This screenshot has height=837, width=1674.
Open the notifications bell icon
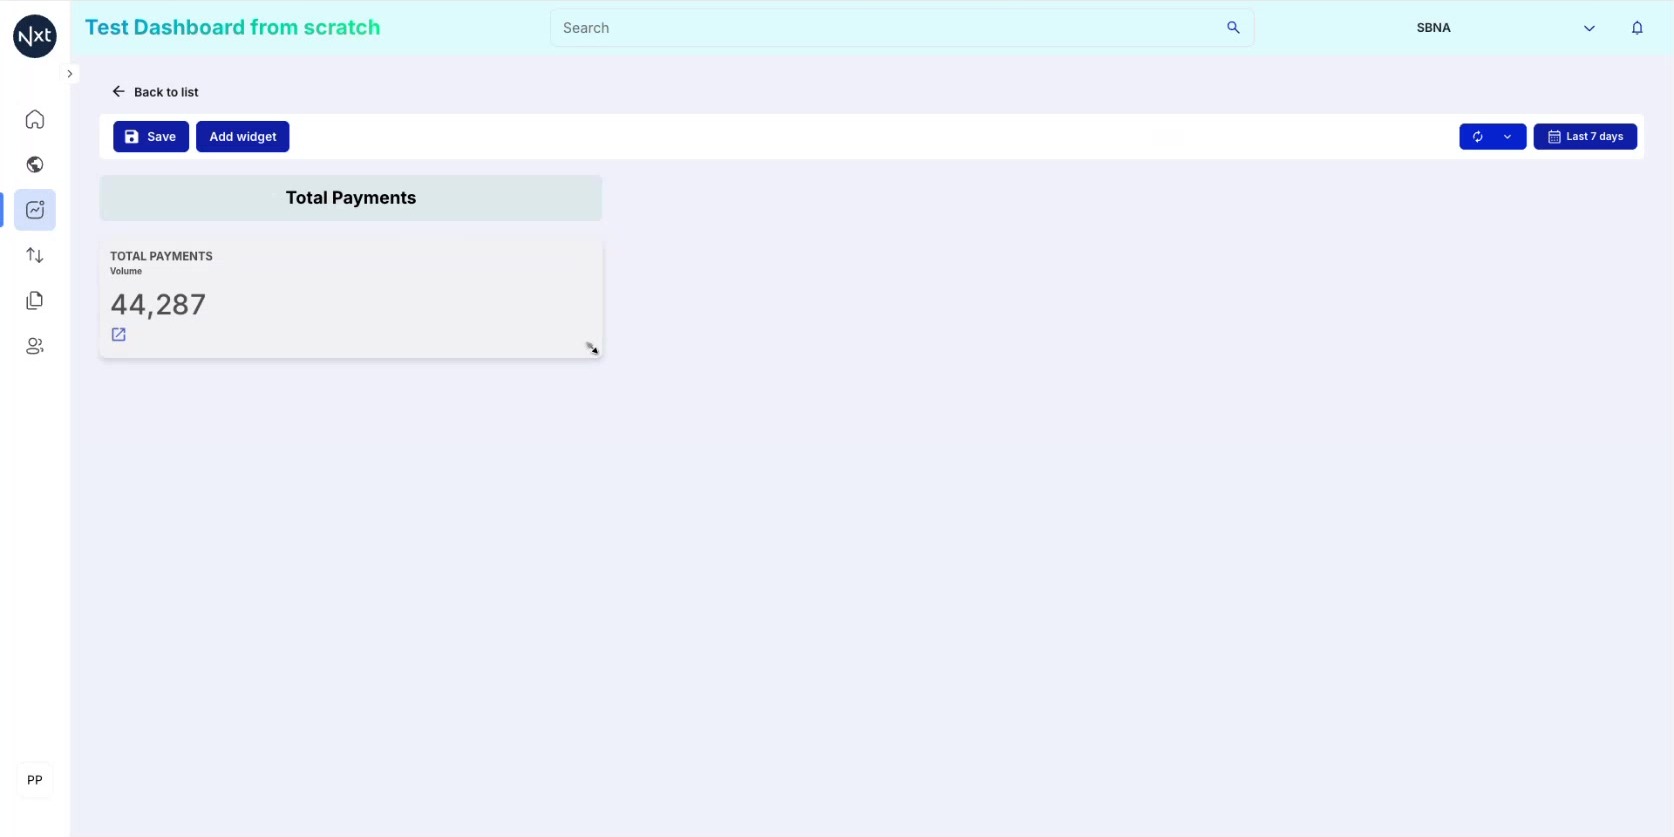[x=1637, y=28]
